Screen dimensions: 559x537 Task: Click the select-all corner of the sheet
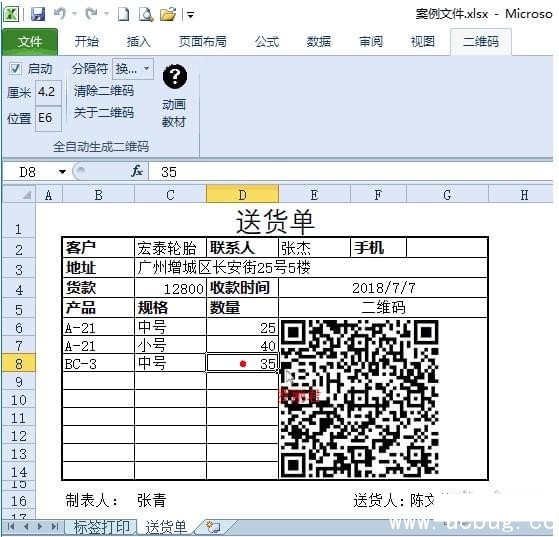20,195
